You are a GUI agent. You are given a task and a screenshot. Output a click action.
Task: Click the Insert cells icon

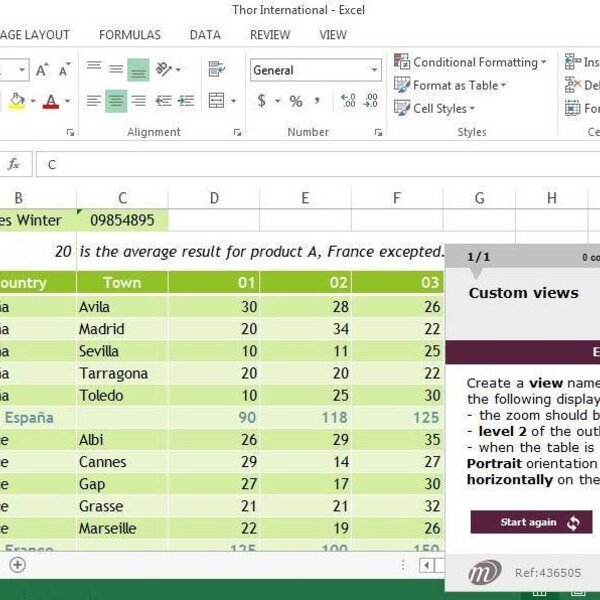pyautogui.click(x=573, y=62)
